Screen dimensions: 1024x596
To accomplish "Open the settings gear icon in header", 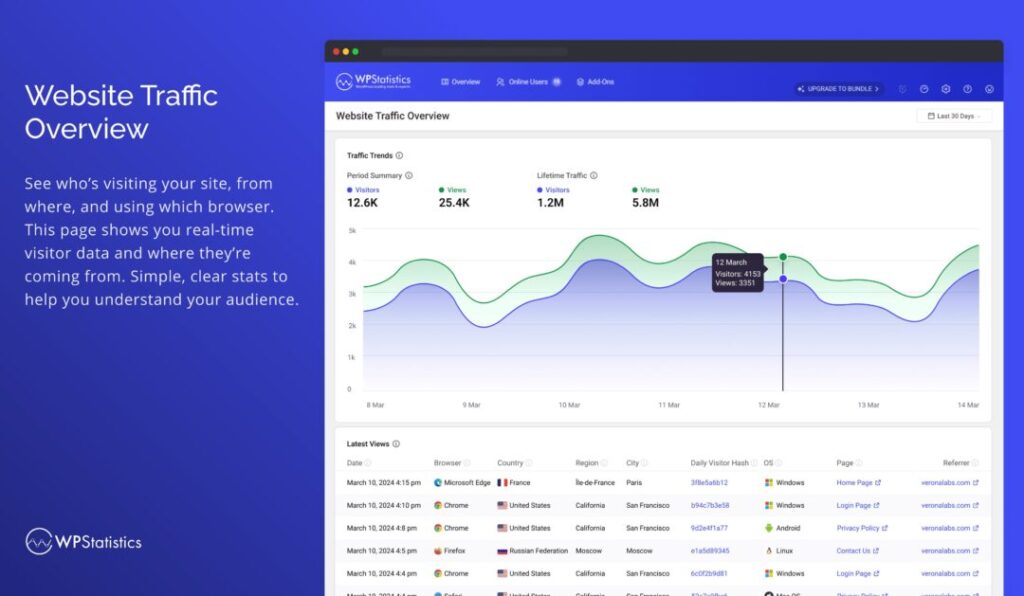I will [946, 89].
